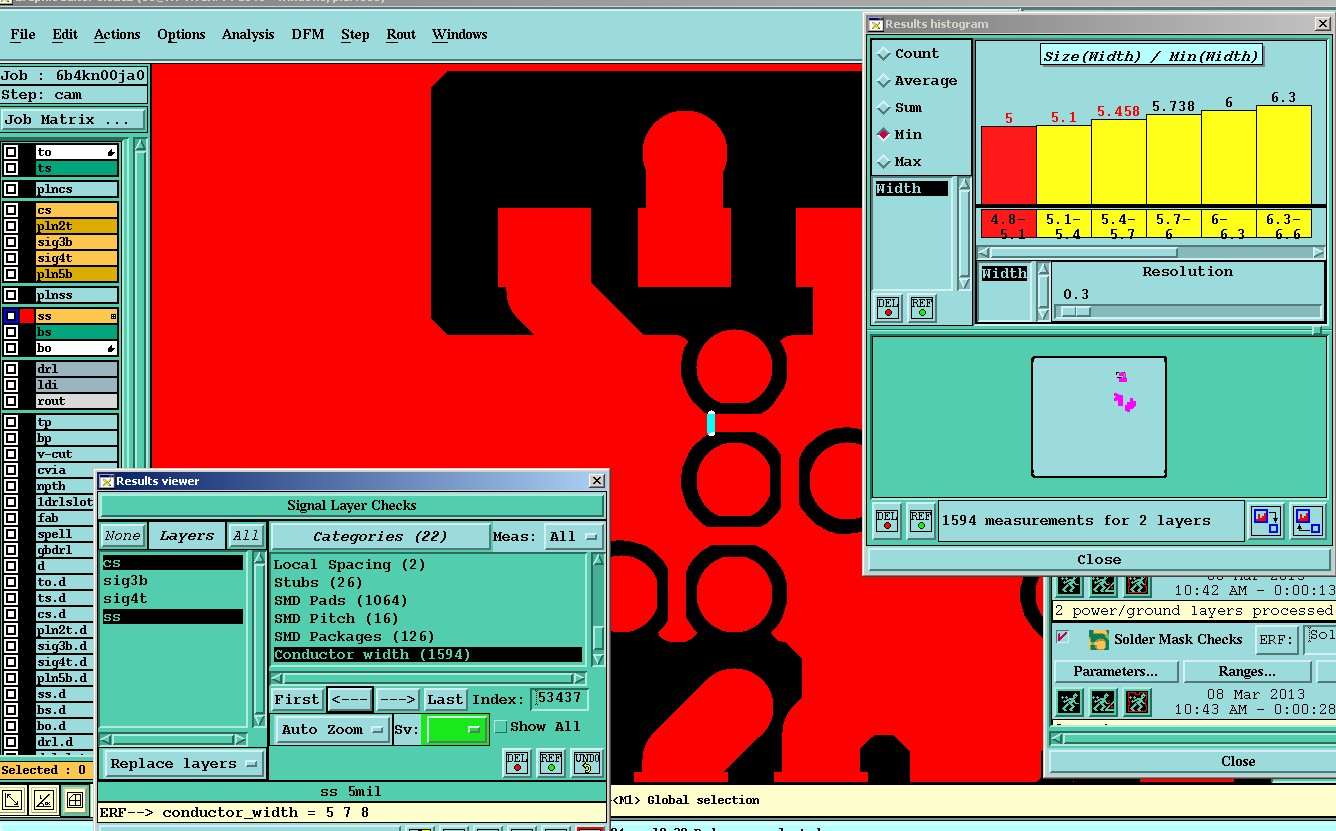
Task: Click the yellow 6.3-6.6 histogram bar
Action: pyautogui.click(x=1283, y=155)
